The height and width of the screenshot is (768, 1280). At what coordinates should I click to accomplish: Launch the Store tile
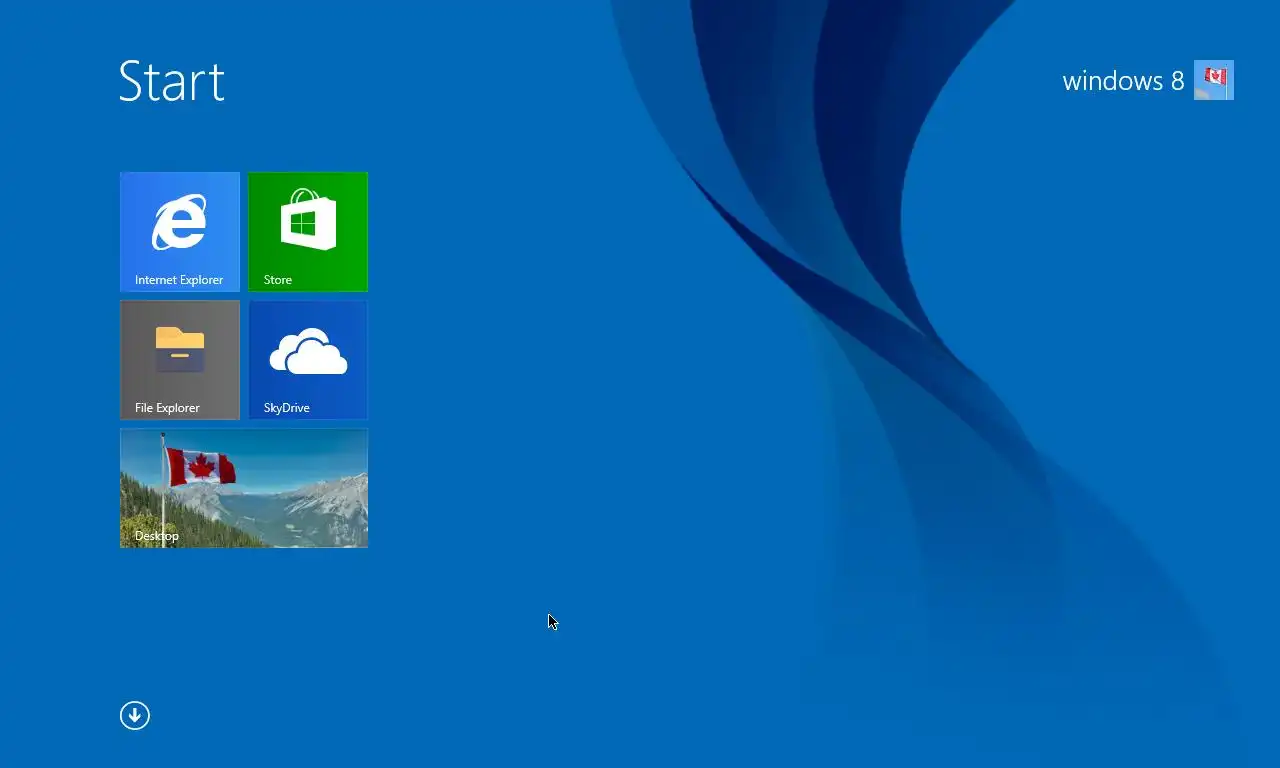(308, 232)
